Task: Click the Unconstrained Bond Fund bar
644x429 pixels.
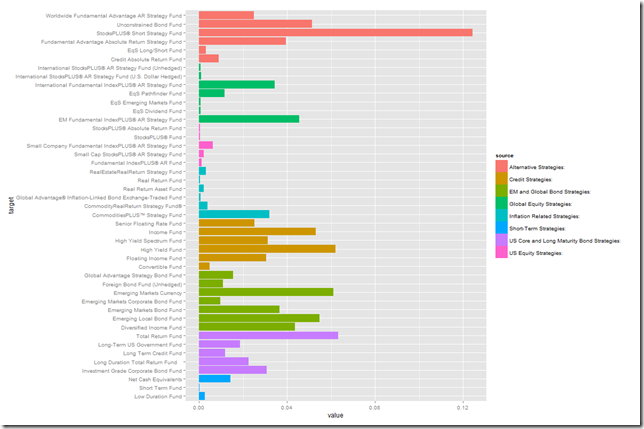Action: tap(255, 24)
